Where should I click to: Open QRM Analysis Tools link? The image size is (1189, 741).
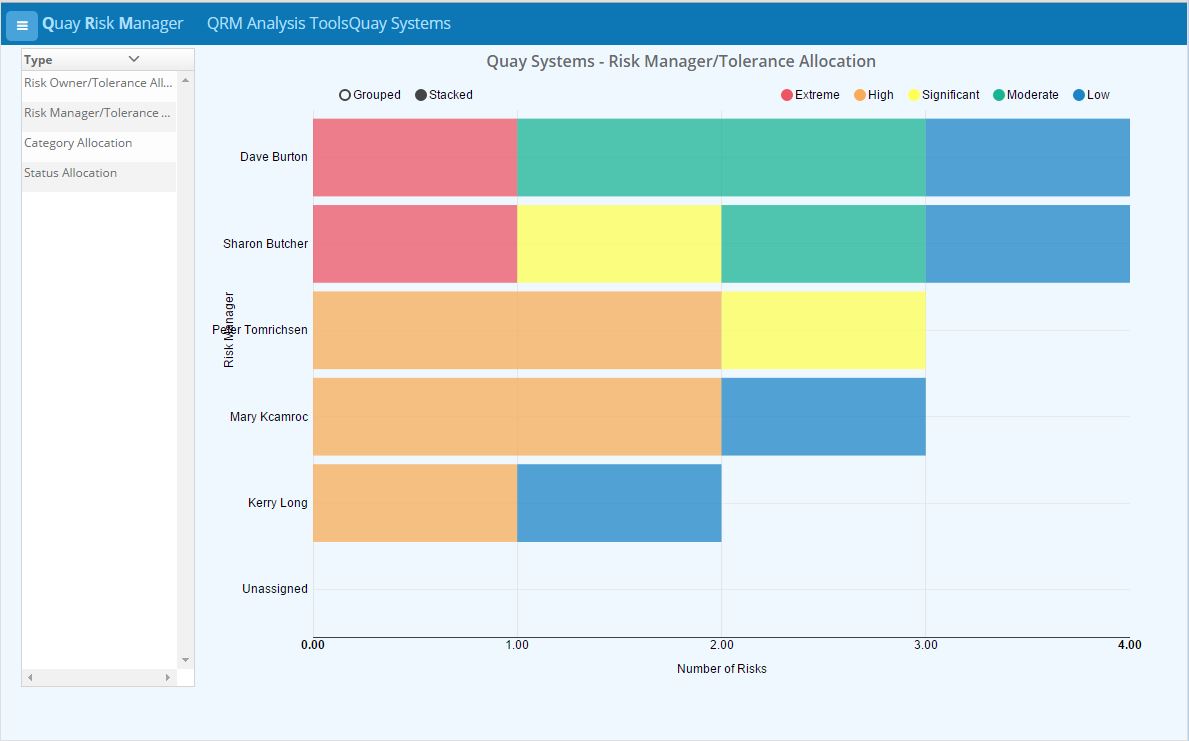coord(278,24)
